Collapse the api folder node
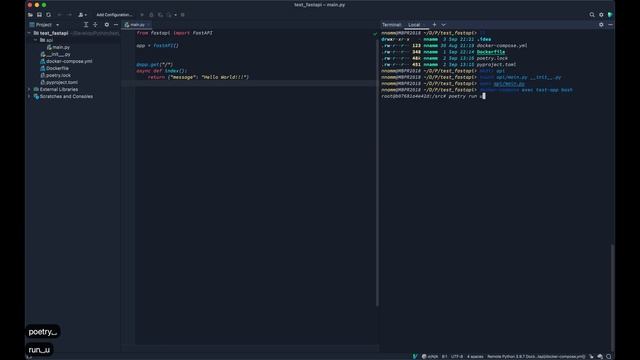The image size is (640, 360). coord(36,40)
